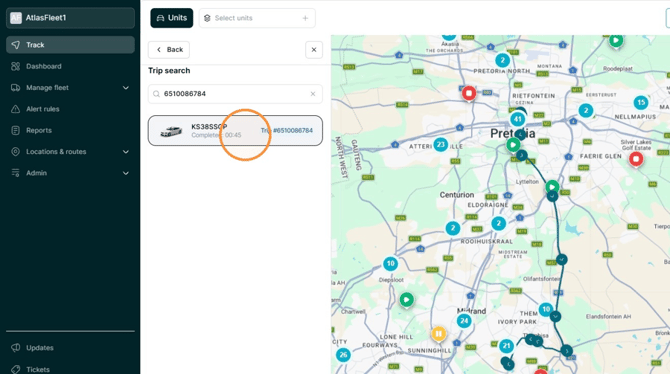Click the Track navigation arrow icon
This screenshot has height=374, width=670.
point(15,45)
